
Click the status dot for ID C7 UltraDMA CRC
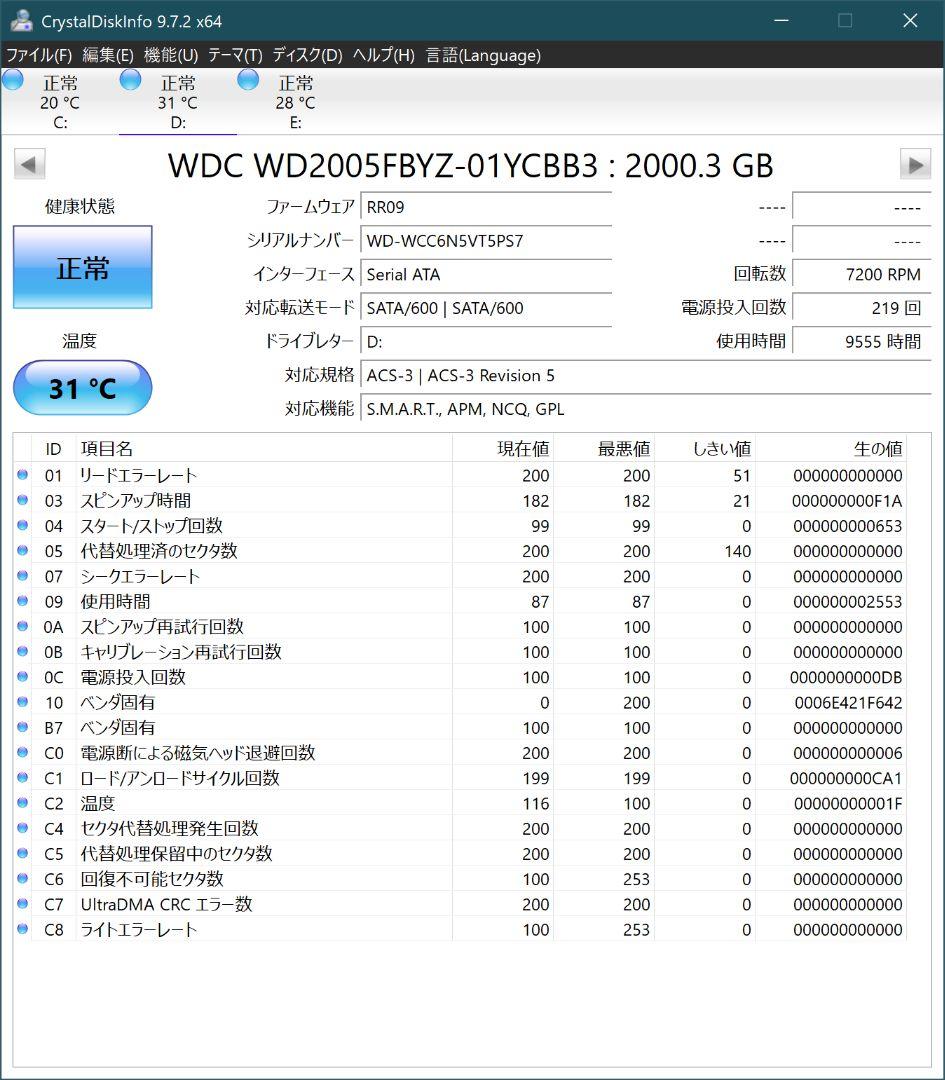click(x=22, y=904)
